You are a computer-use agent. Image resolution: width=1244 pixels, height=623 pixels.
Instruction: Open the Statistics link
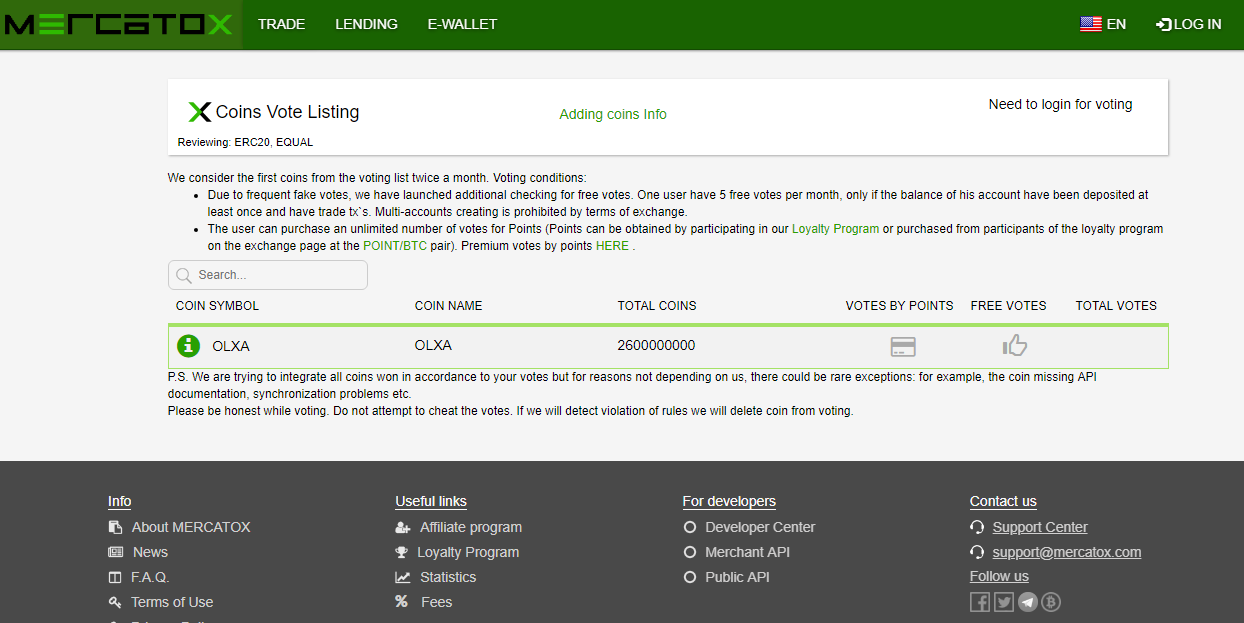[448, 577]
